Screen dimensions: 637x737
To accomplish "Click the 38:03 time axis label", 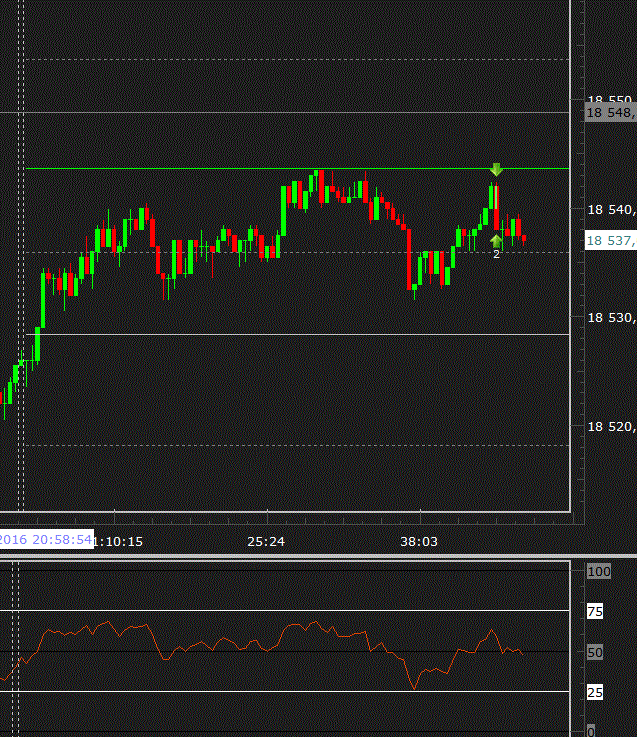I will [x=419, y=541].
